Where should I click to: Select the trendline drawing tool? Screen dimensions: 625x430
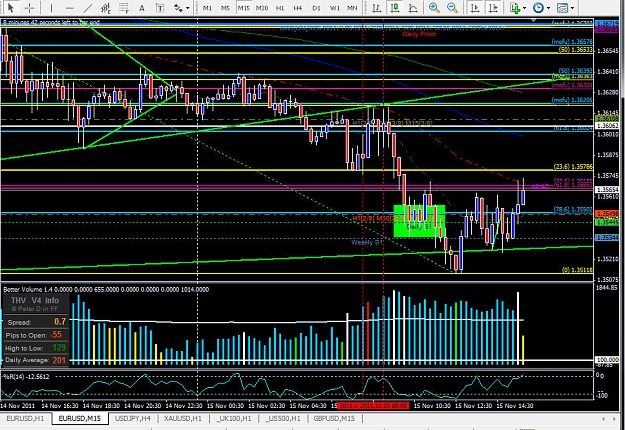[x=88, y=8]
